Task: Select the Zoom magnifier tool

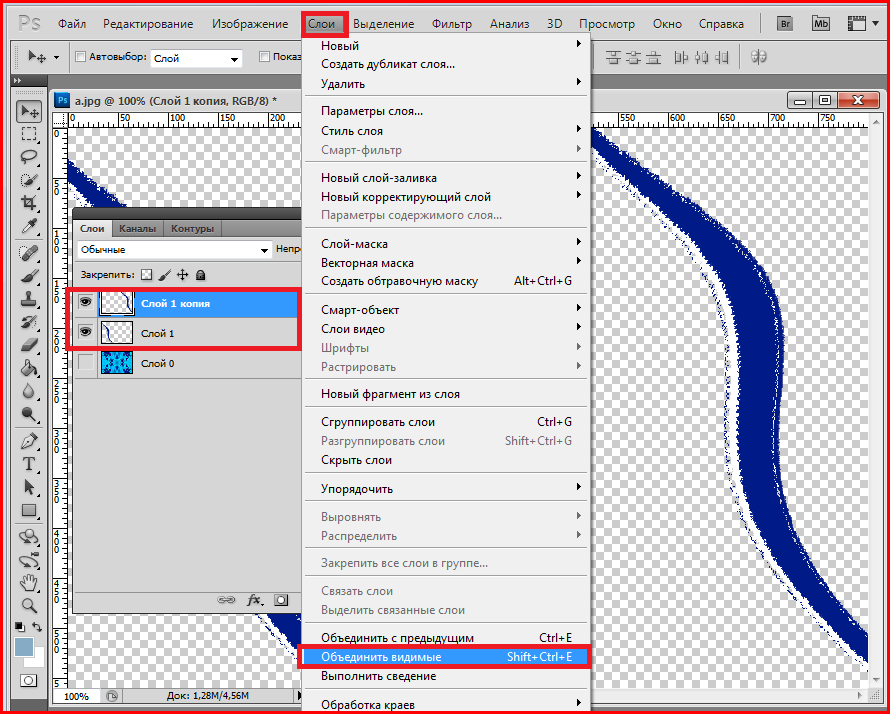Action: point(29,605)
